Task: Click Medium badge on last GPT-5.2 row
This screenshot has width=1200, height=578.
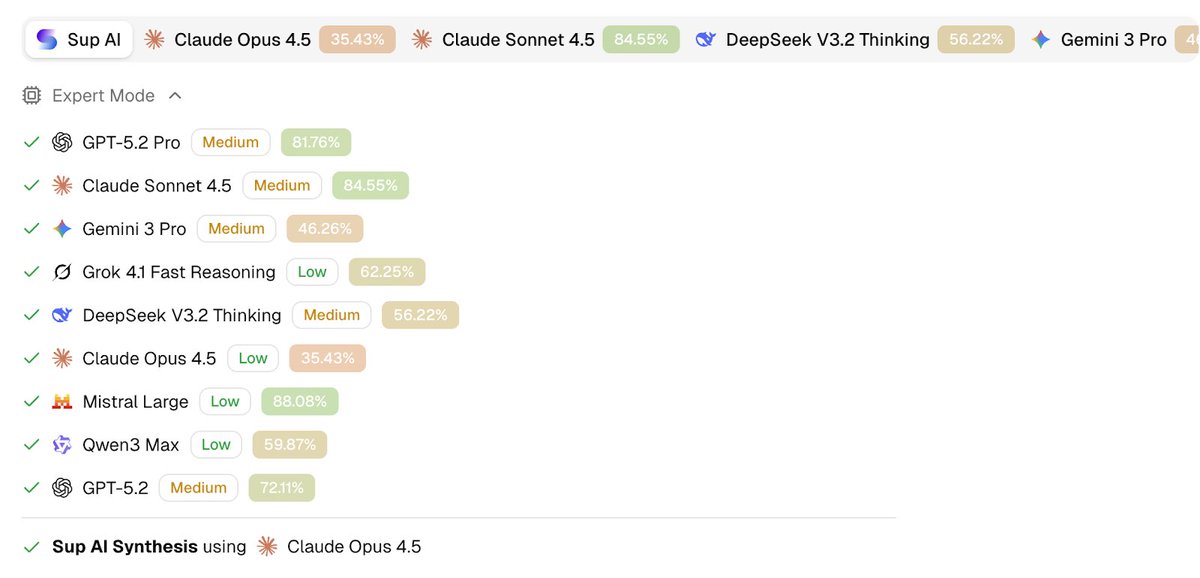Action: pos(199,488)
